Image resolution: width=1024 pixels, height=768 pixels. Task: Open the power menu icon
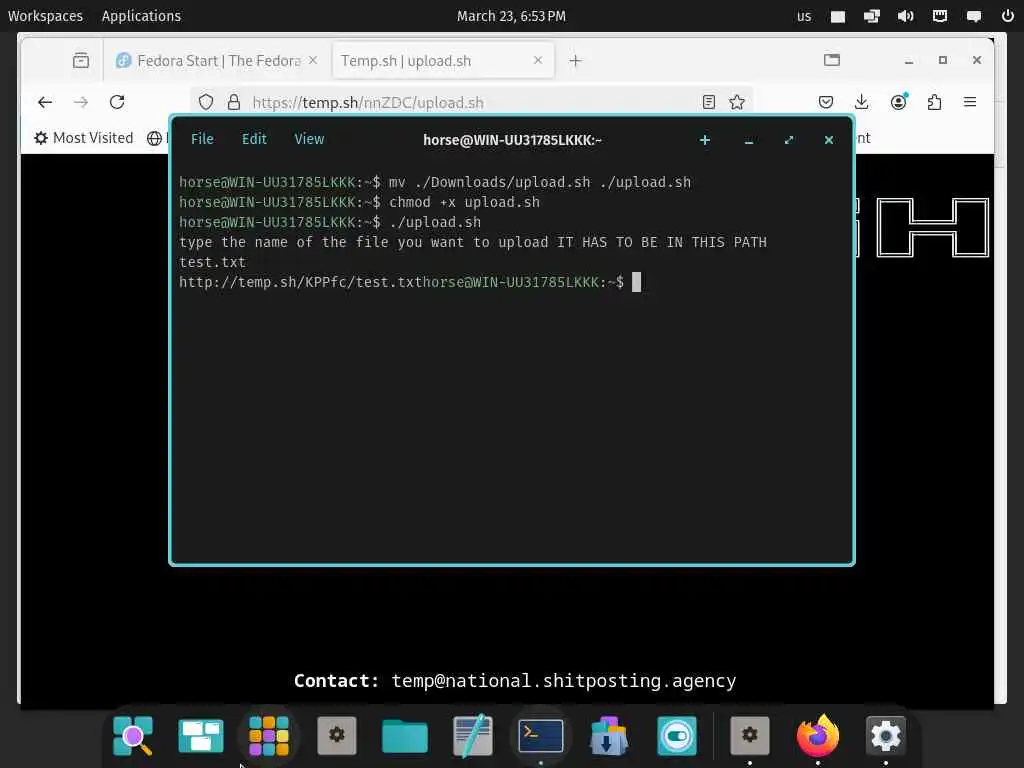(x=1007, y=16)
